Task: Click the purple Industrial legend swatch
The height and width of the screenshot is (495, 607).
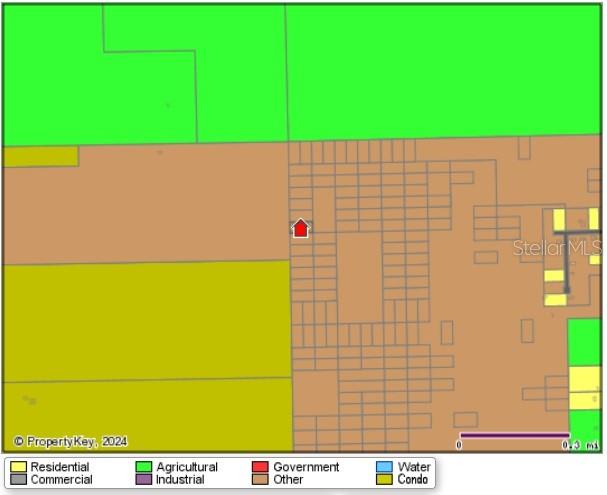Action: [143, 480]
